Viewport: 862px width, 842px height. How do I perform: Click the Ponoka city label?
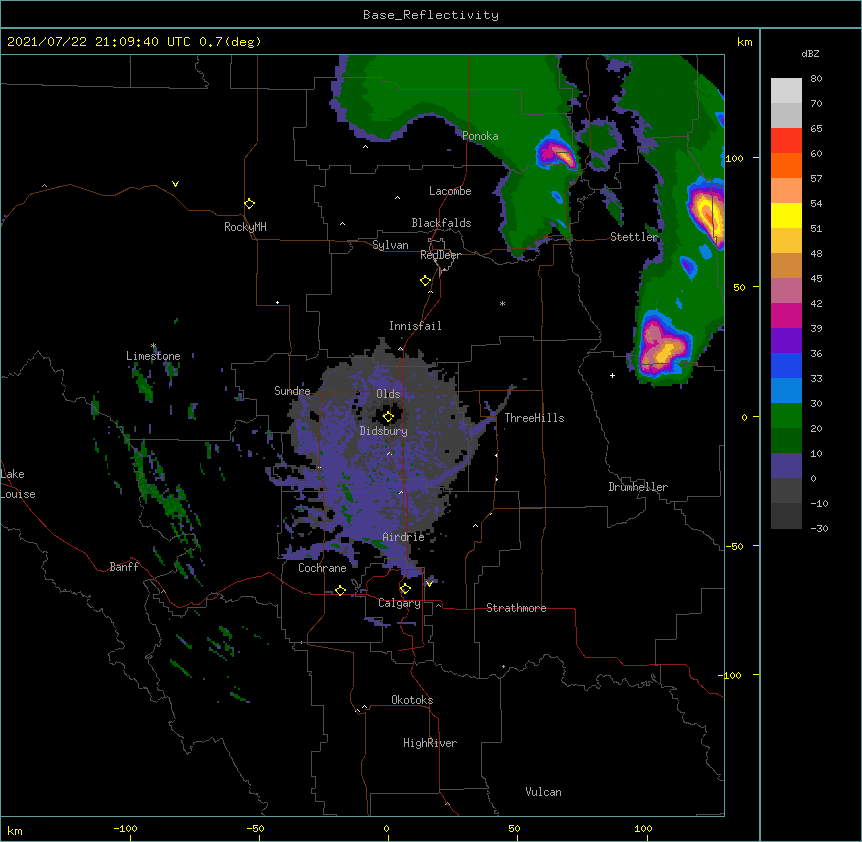pos(480,136)
